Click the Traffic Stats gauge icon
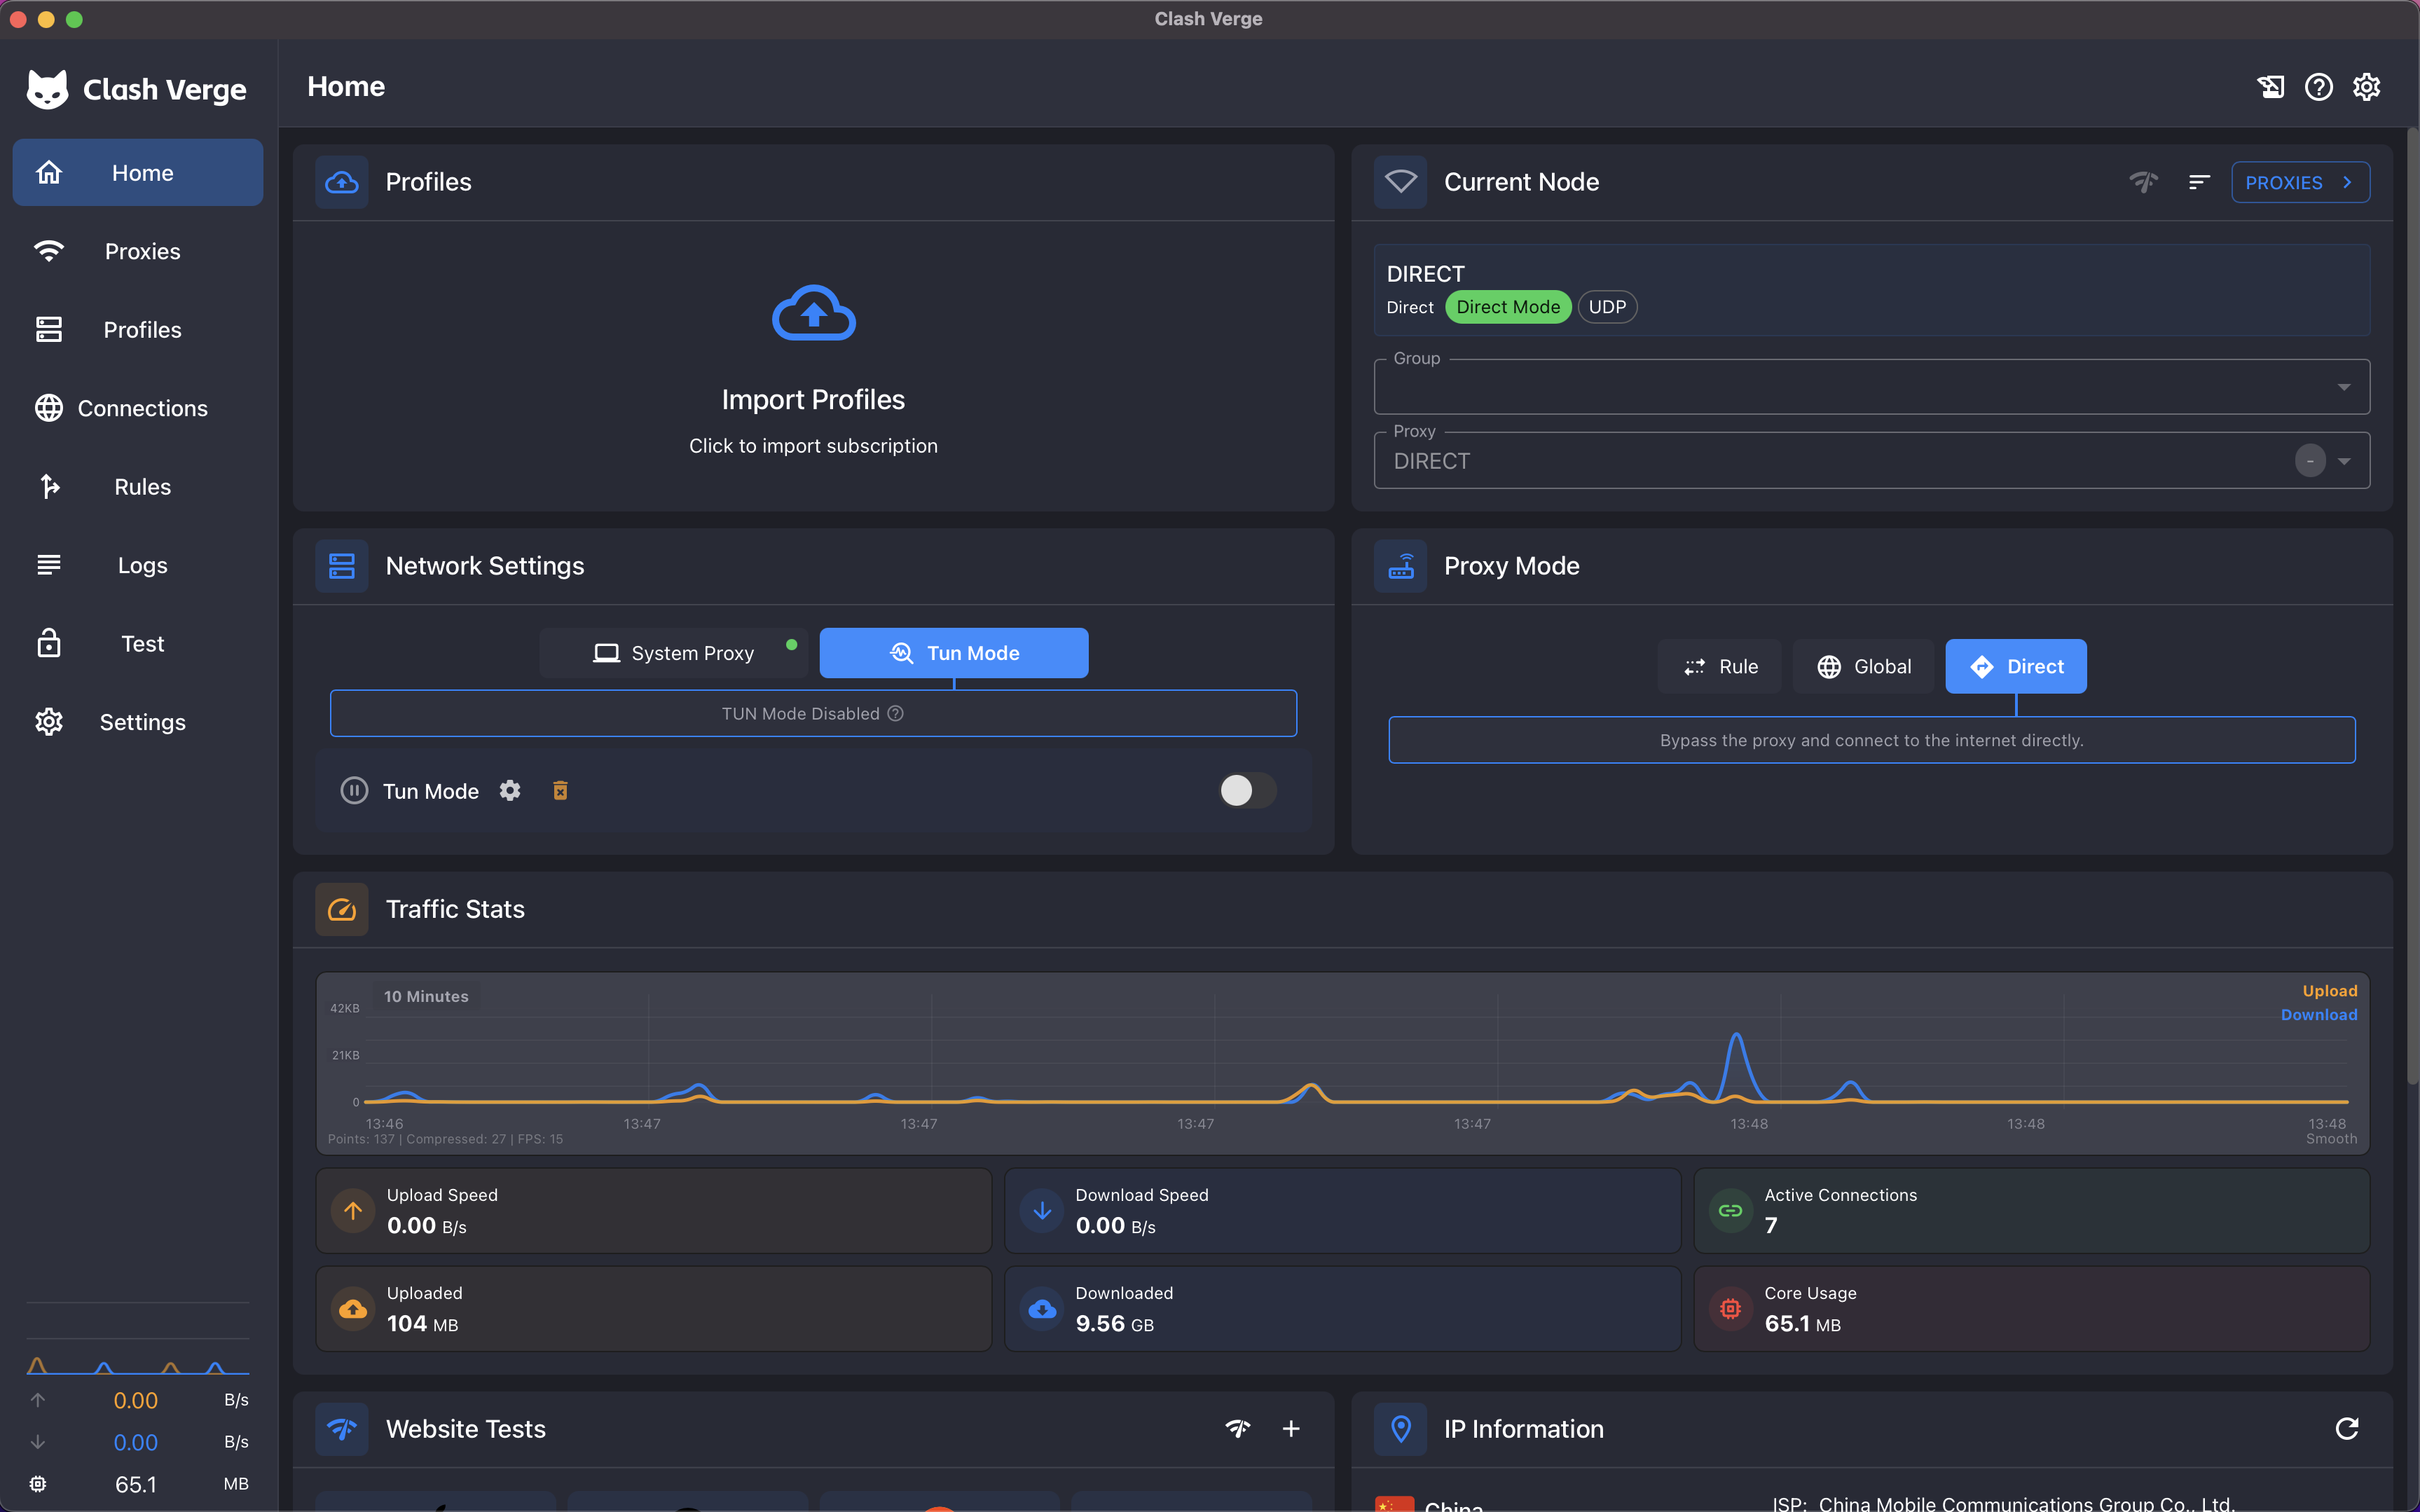 point(342,909)
